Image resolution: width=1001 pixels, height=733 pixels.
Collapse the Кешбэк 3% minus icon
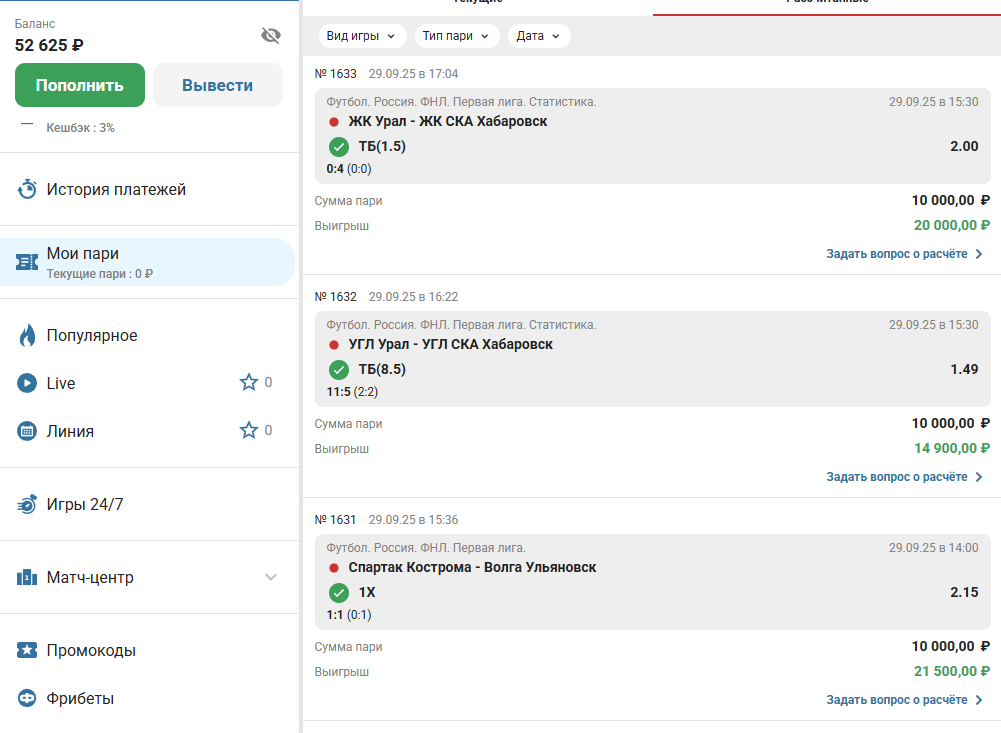(26, 125)
